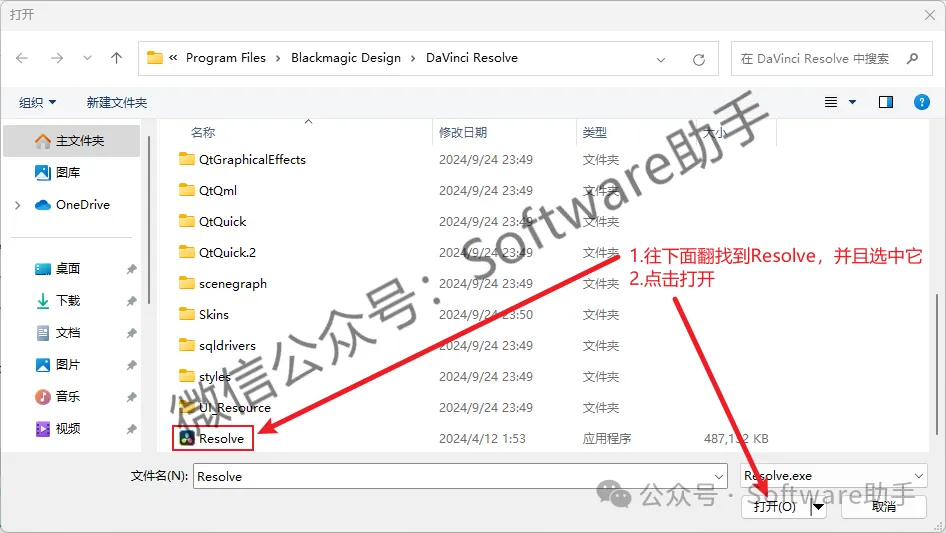Open the 打开 button split arrow
Screen dimensions: 946x533
(x=818, y=507)
